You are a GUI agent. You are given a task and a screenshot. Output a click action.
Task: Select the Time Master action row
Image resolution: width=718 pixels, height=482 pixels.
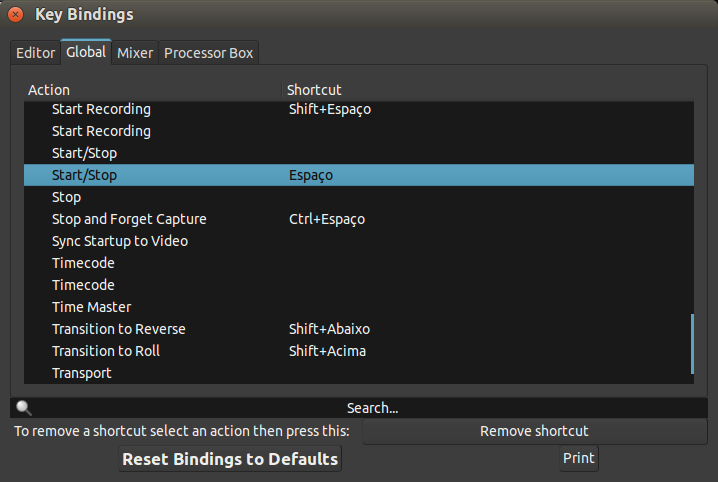coord(91,307)
